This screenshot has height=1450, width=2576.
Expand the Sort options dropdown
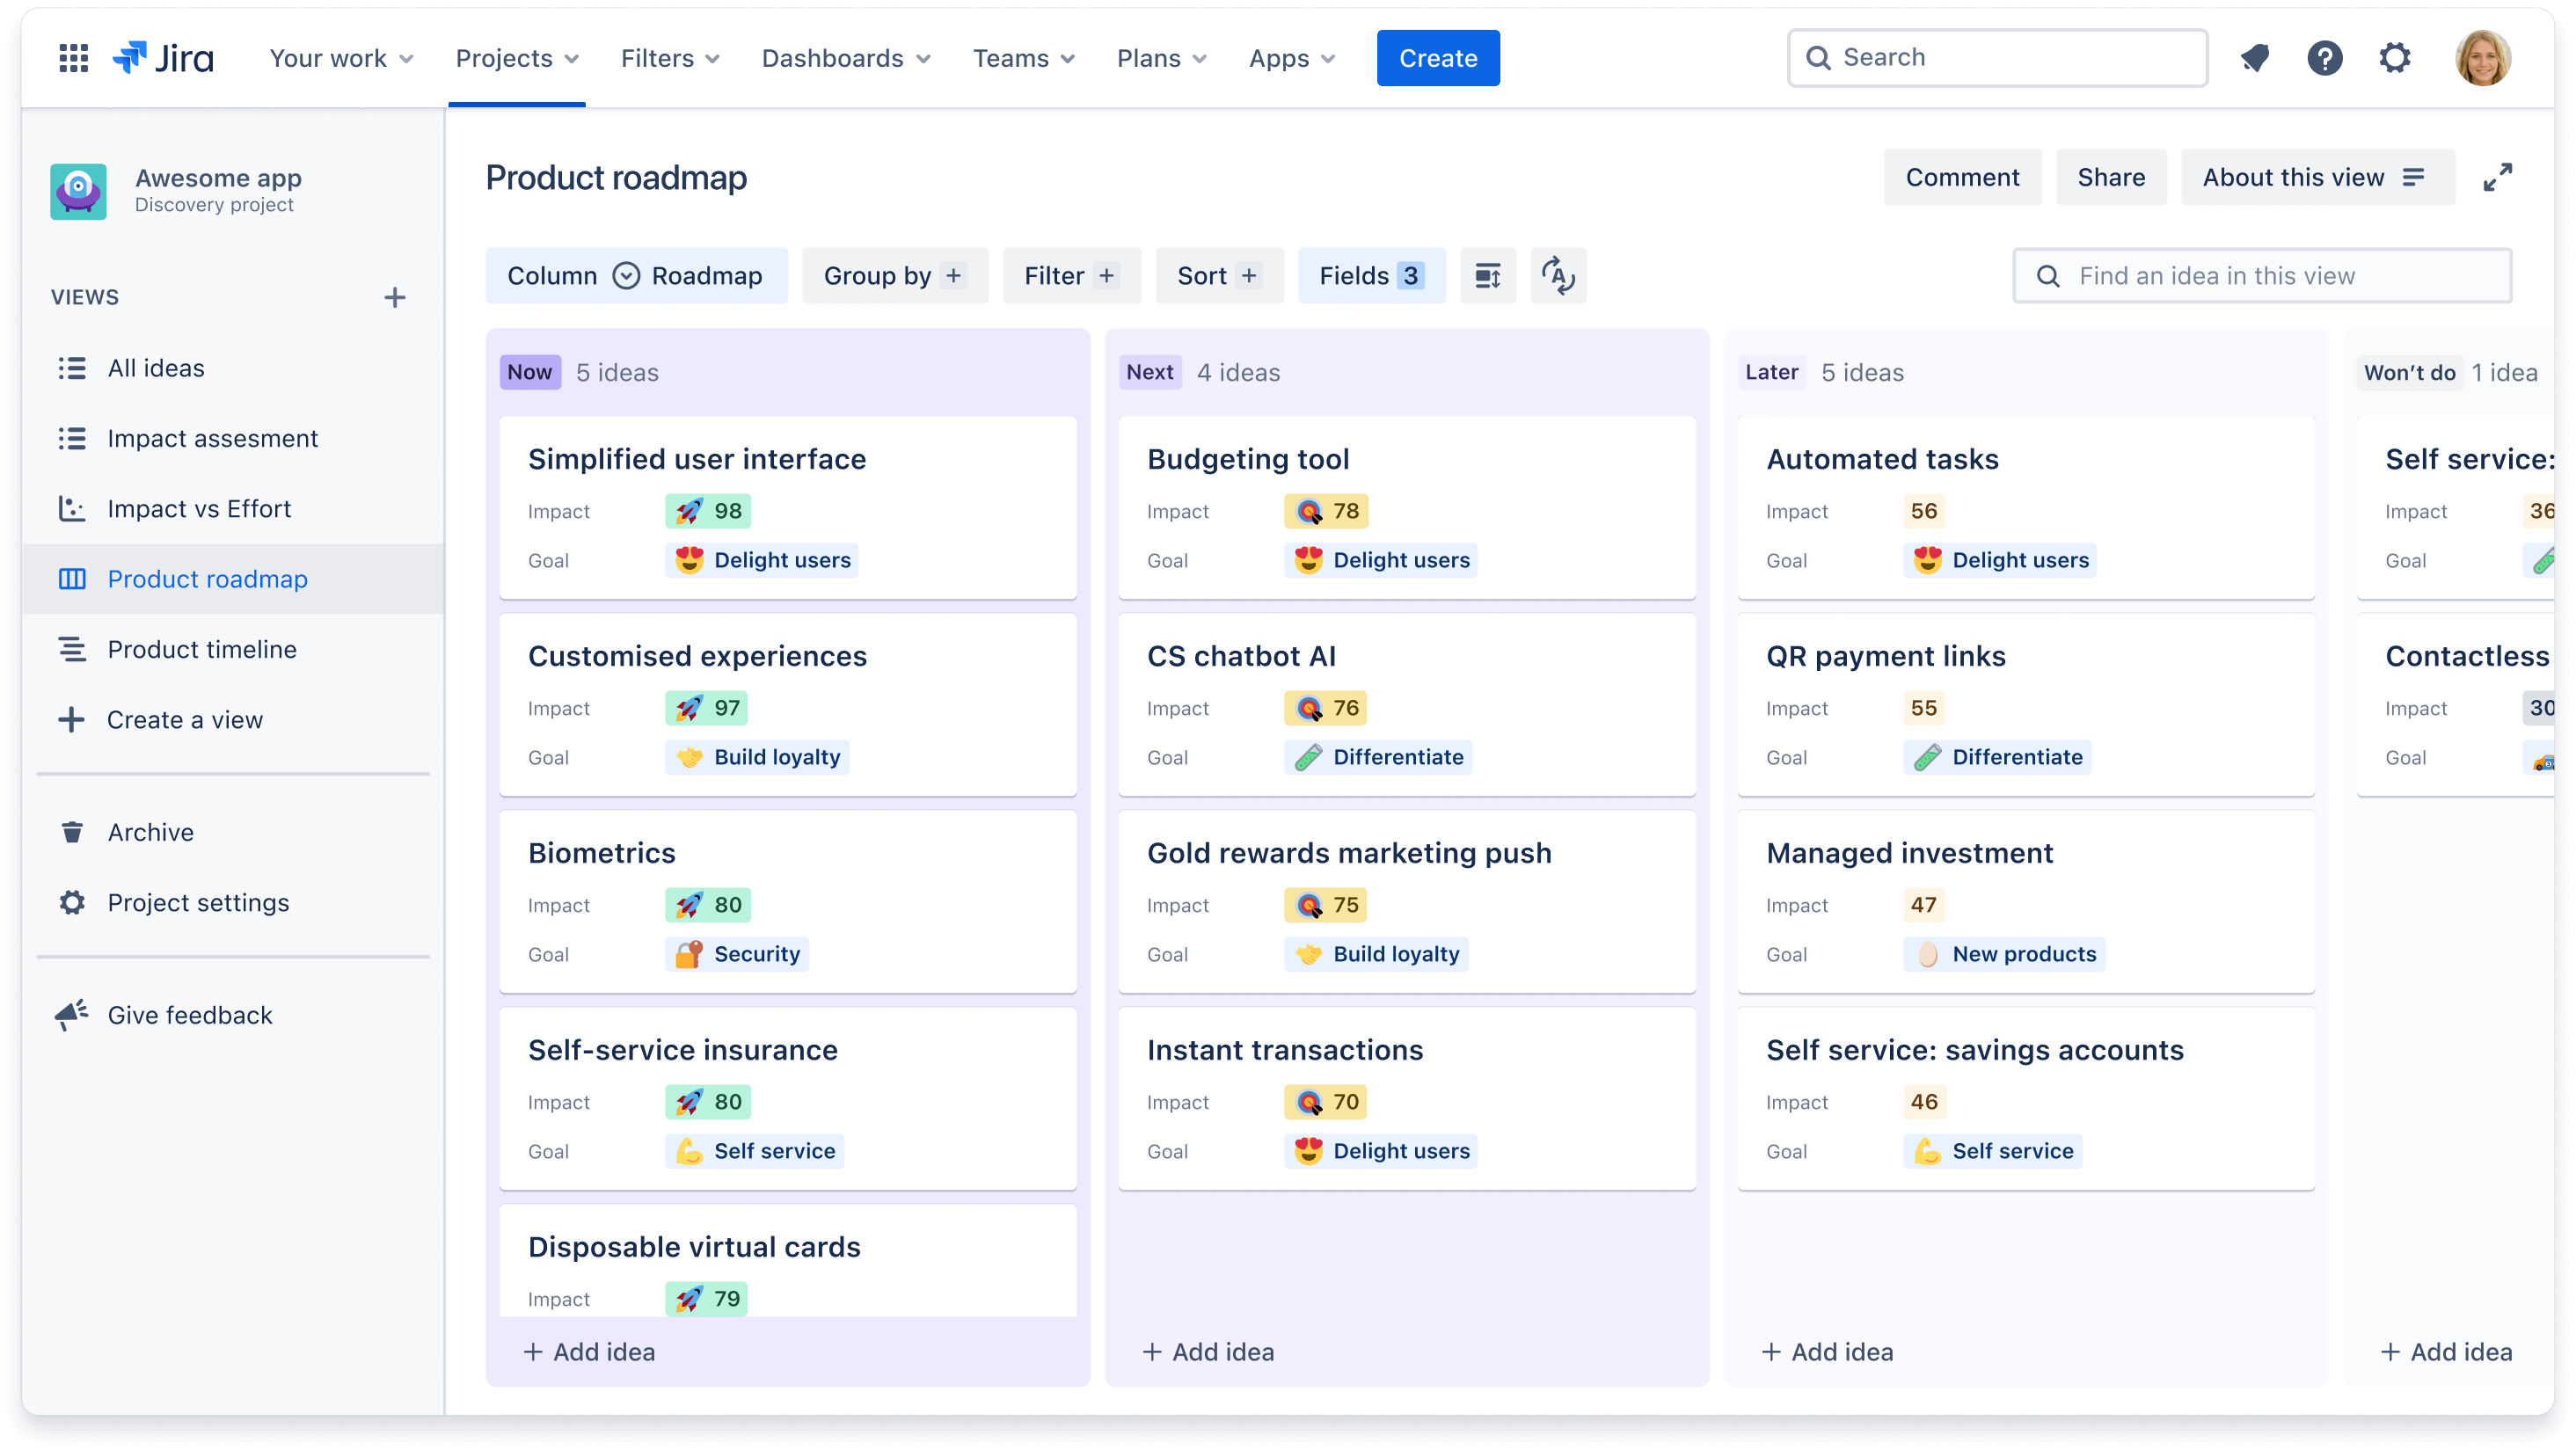pos(1215,276)
